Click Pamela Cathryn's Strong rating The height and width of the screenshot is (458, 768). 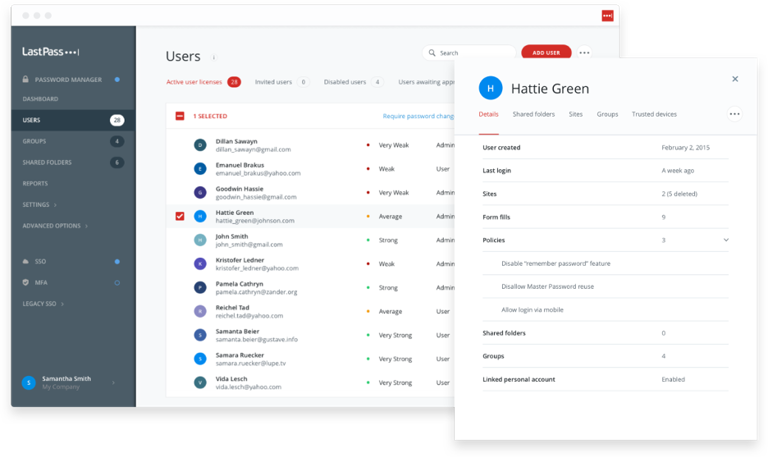click(388, 288)
